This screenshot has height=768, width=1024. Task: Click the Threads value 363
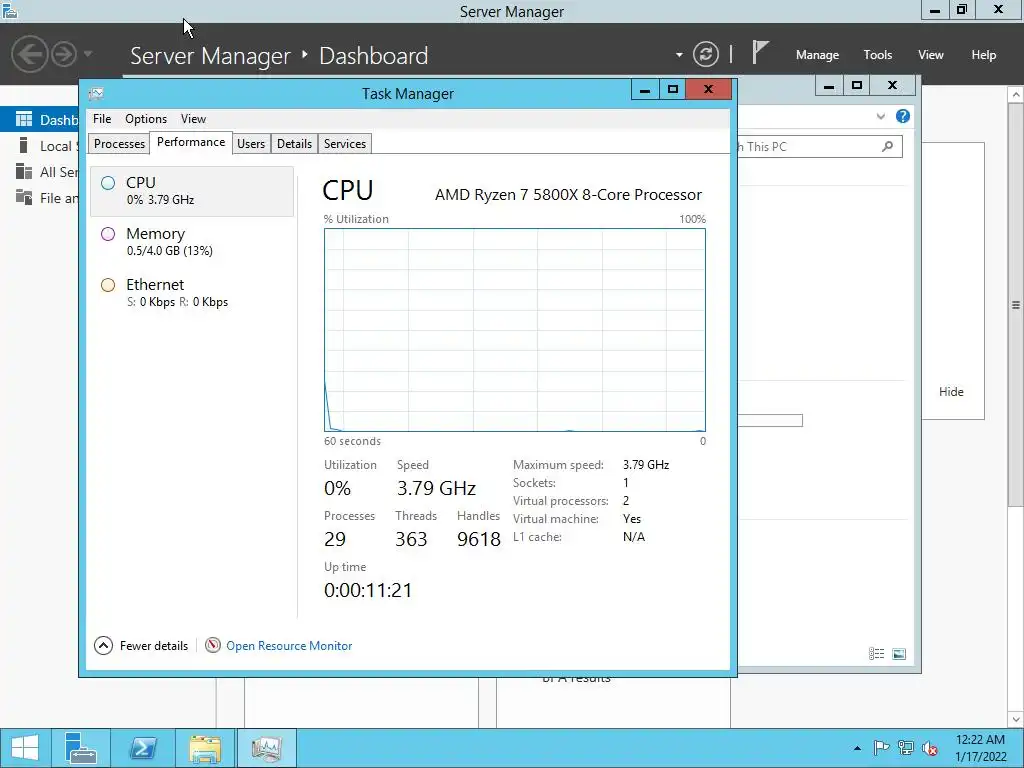[411, 539]
